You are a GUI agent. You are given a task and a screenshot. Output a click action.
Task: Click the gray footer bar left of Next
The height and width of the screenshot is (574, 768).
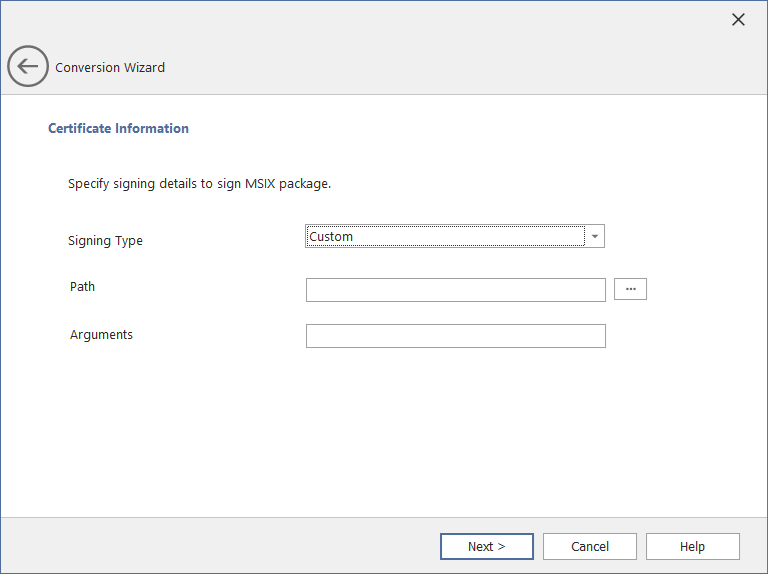point(220,546)
